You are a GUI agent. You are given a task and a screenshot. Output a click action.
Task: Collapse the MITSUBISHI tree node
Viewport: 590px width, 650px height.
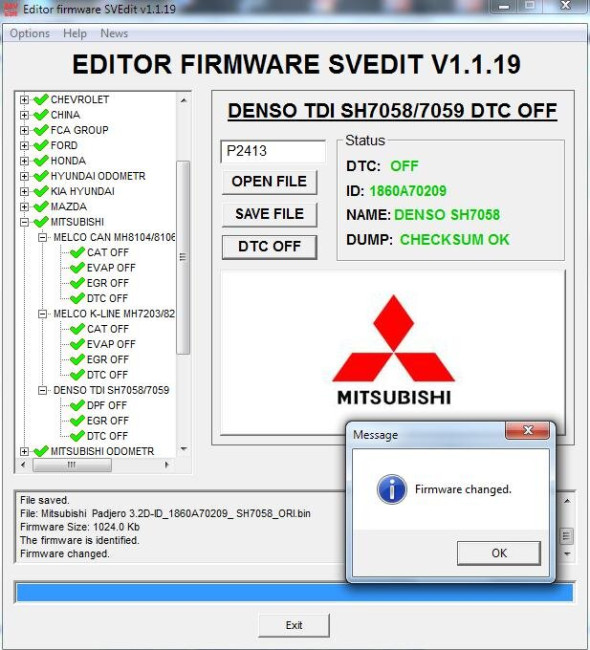tap(24, 222)
